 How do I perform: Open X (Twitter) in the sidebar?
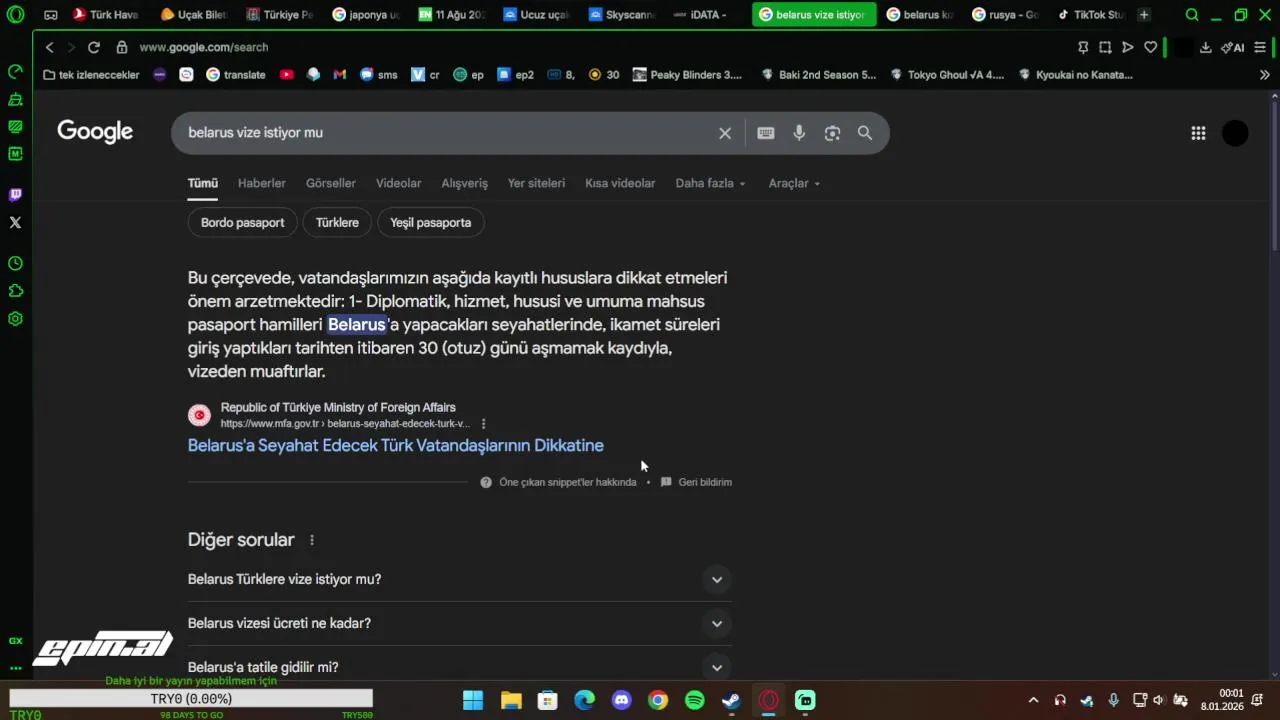click(15, 222)
